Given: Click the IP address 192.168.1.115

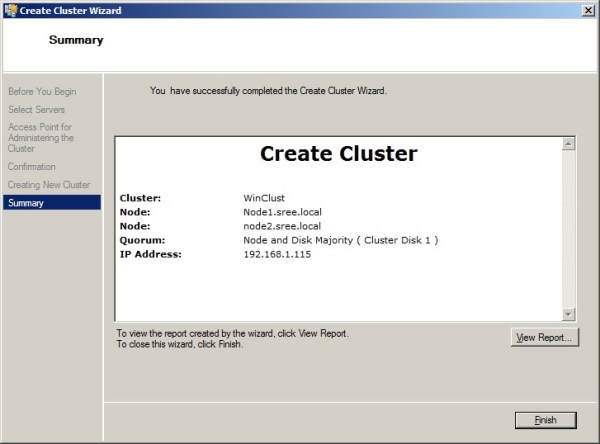Looking at the screenshot, I should [278, 254].
